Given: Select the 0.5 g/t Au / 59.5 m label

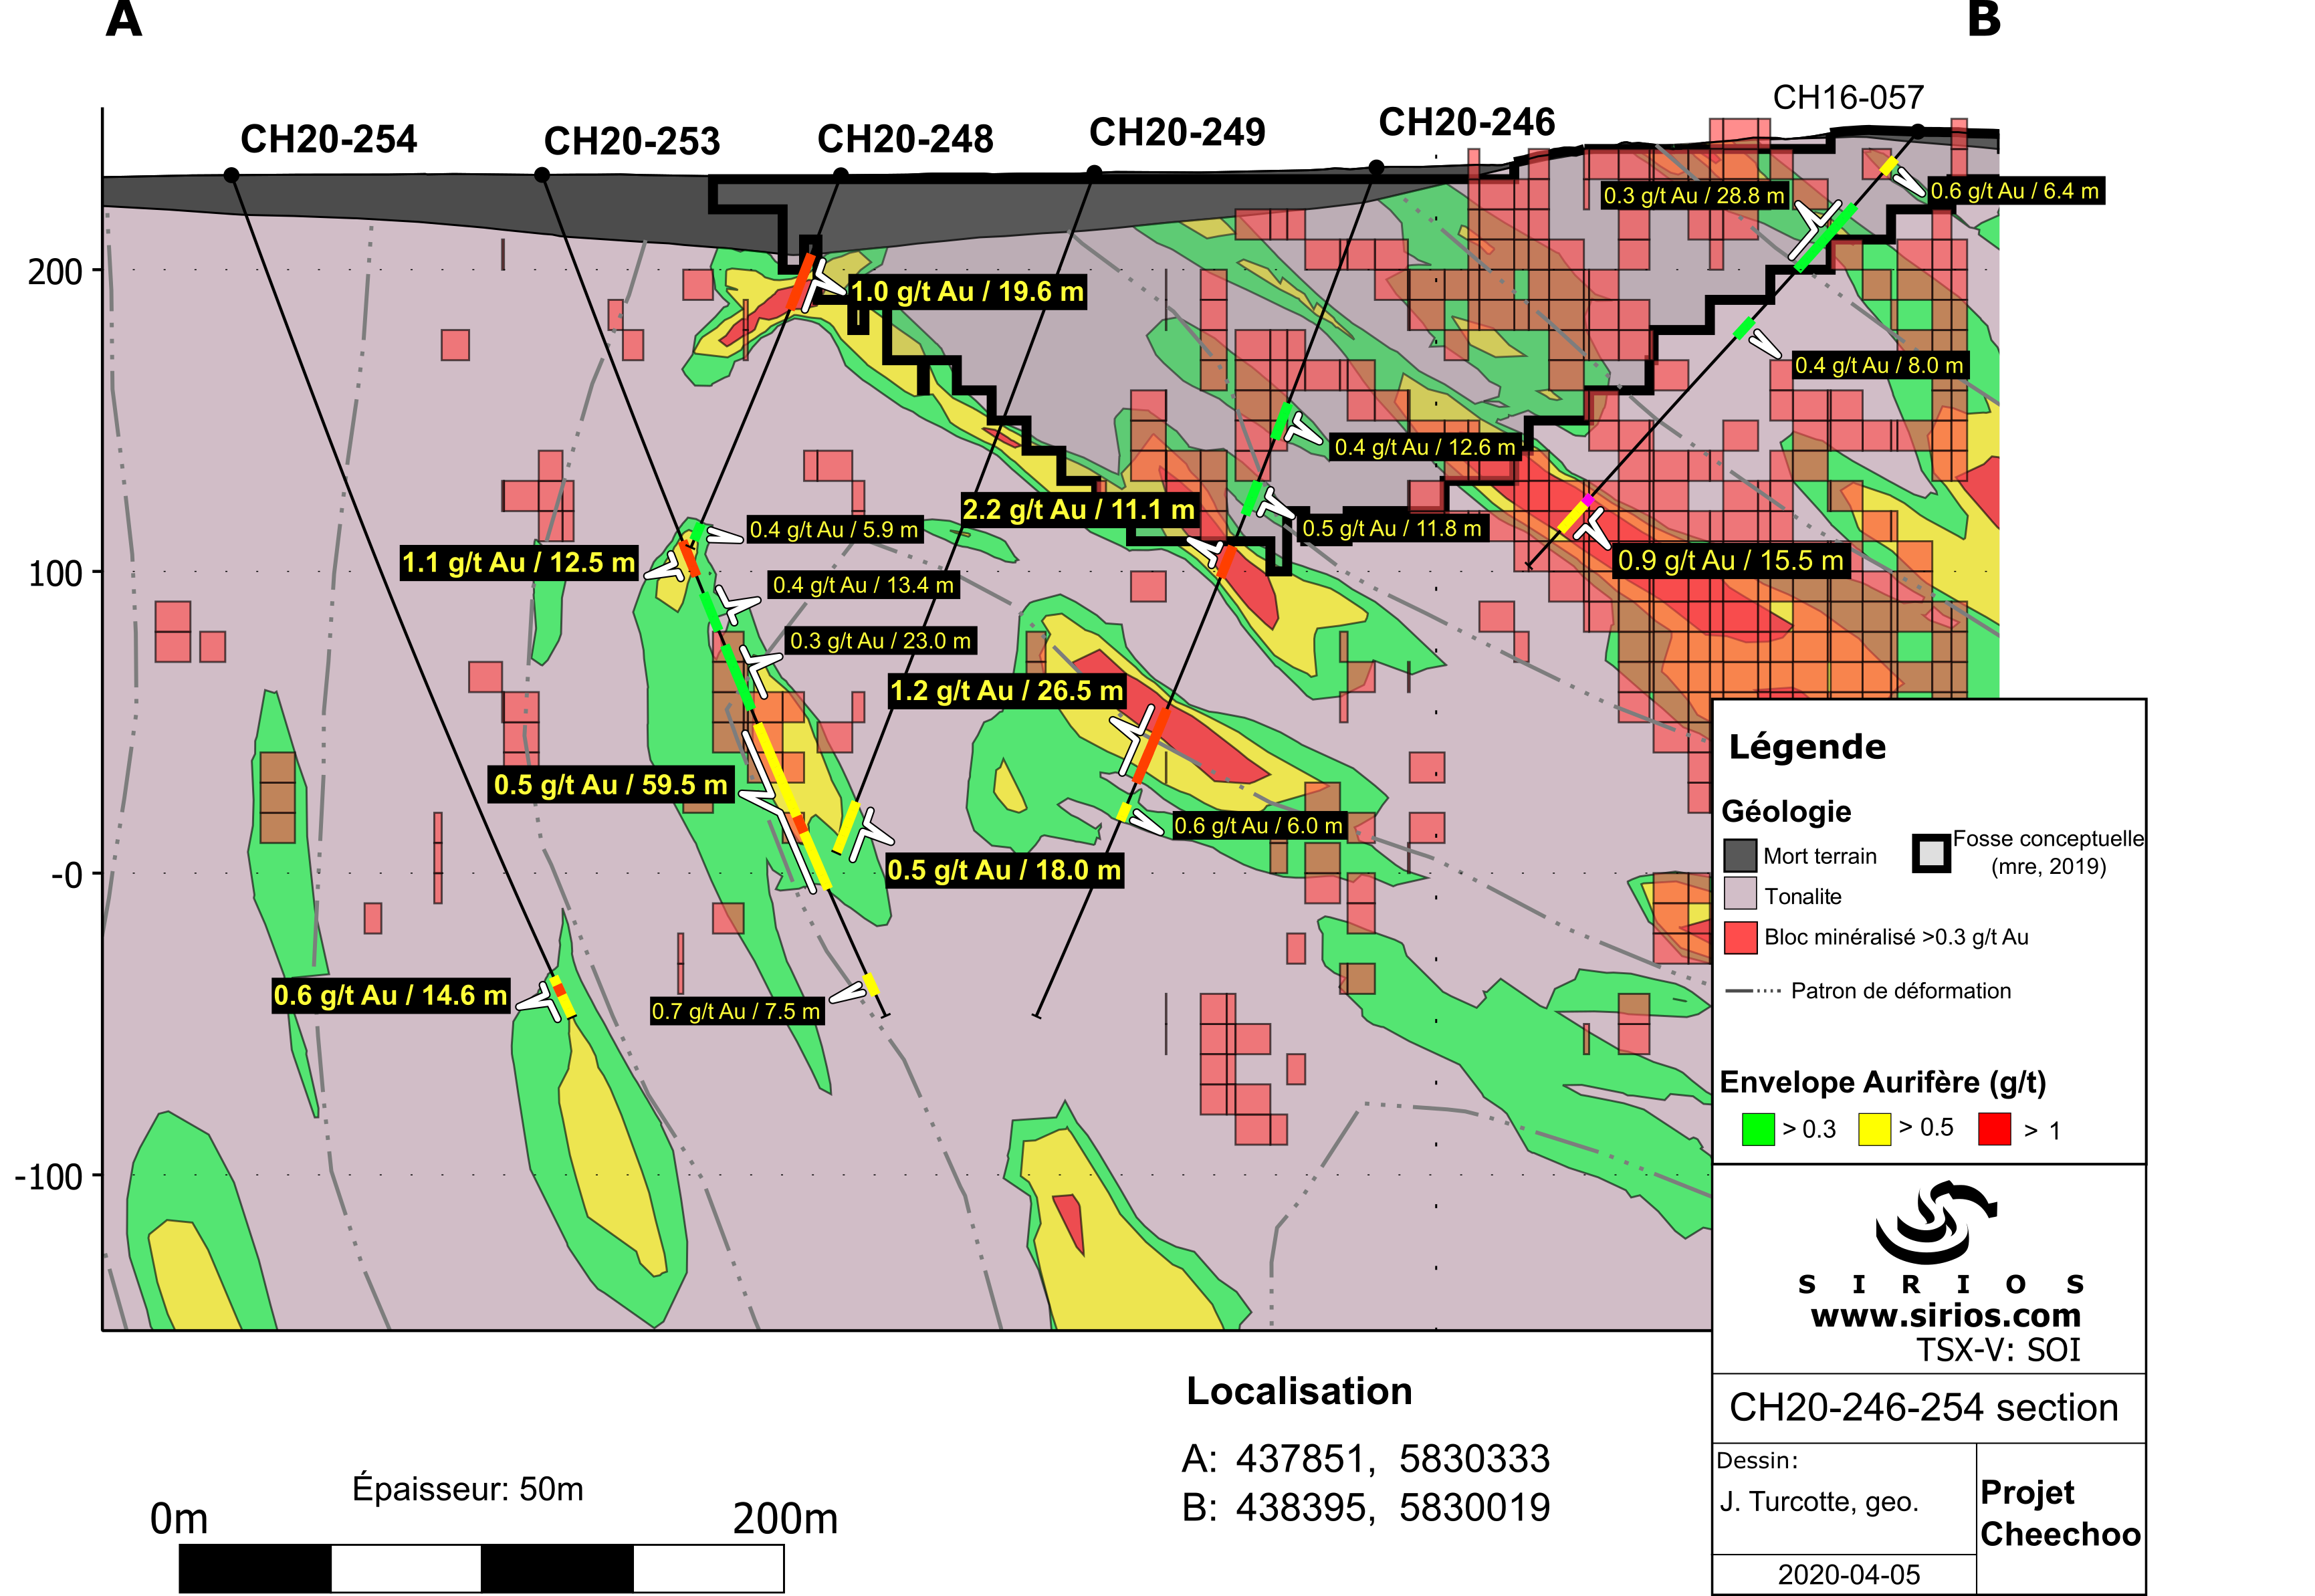Looking at the screenshot, I should click(610, 785).
